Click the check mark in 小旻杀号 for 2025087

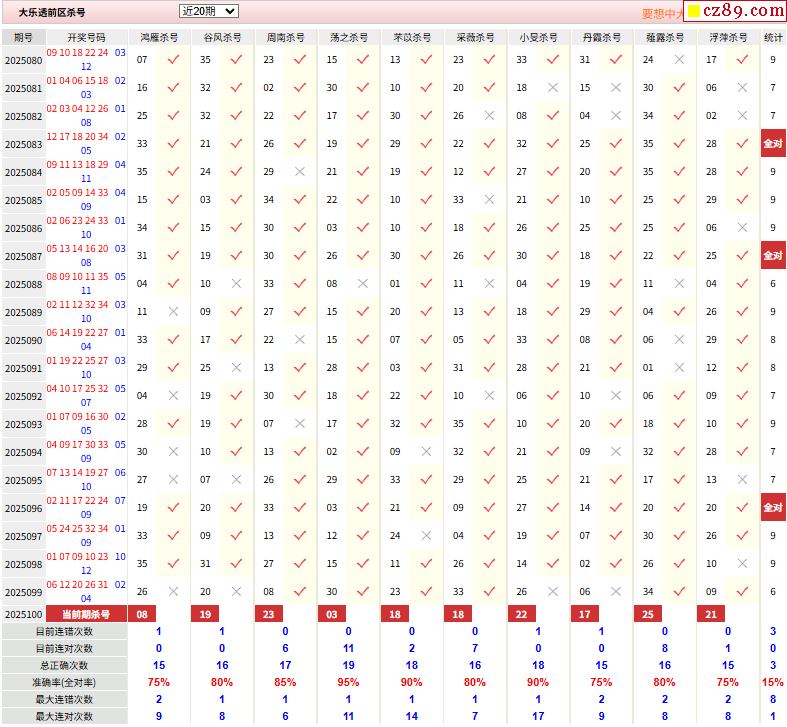553,256
